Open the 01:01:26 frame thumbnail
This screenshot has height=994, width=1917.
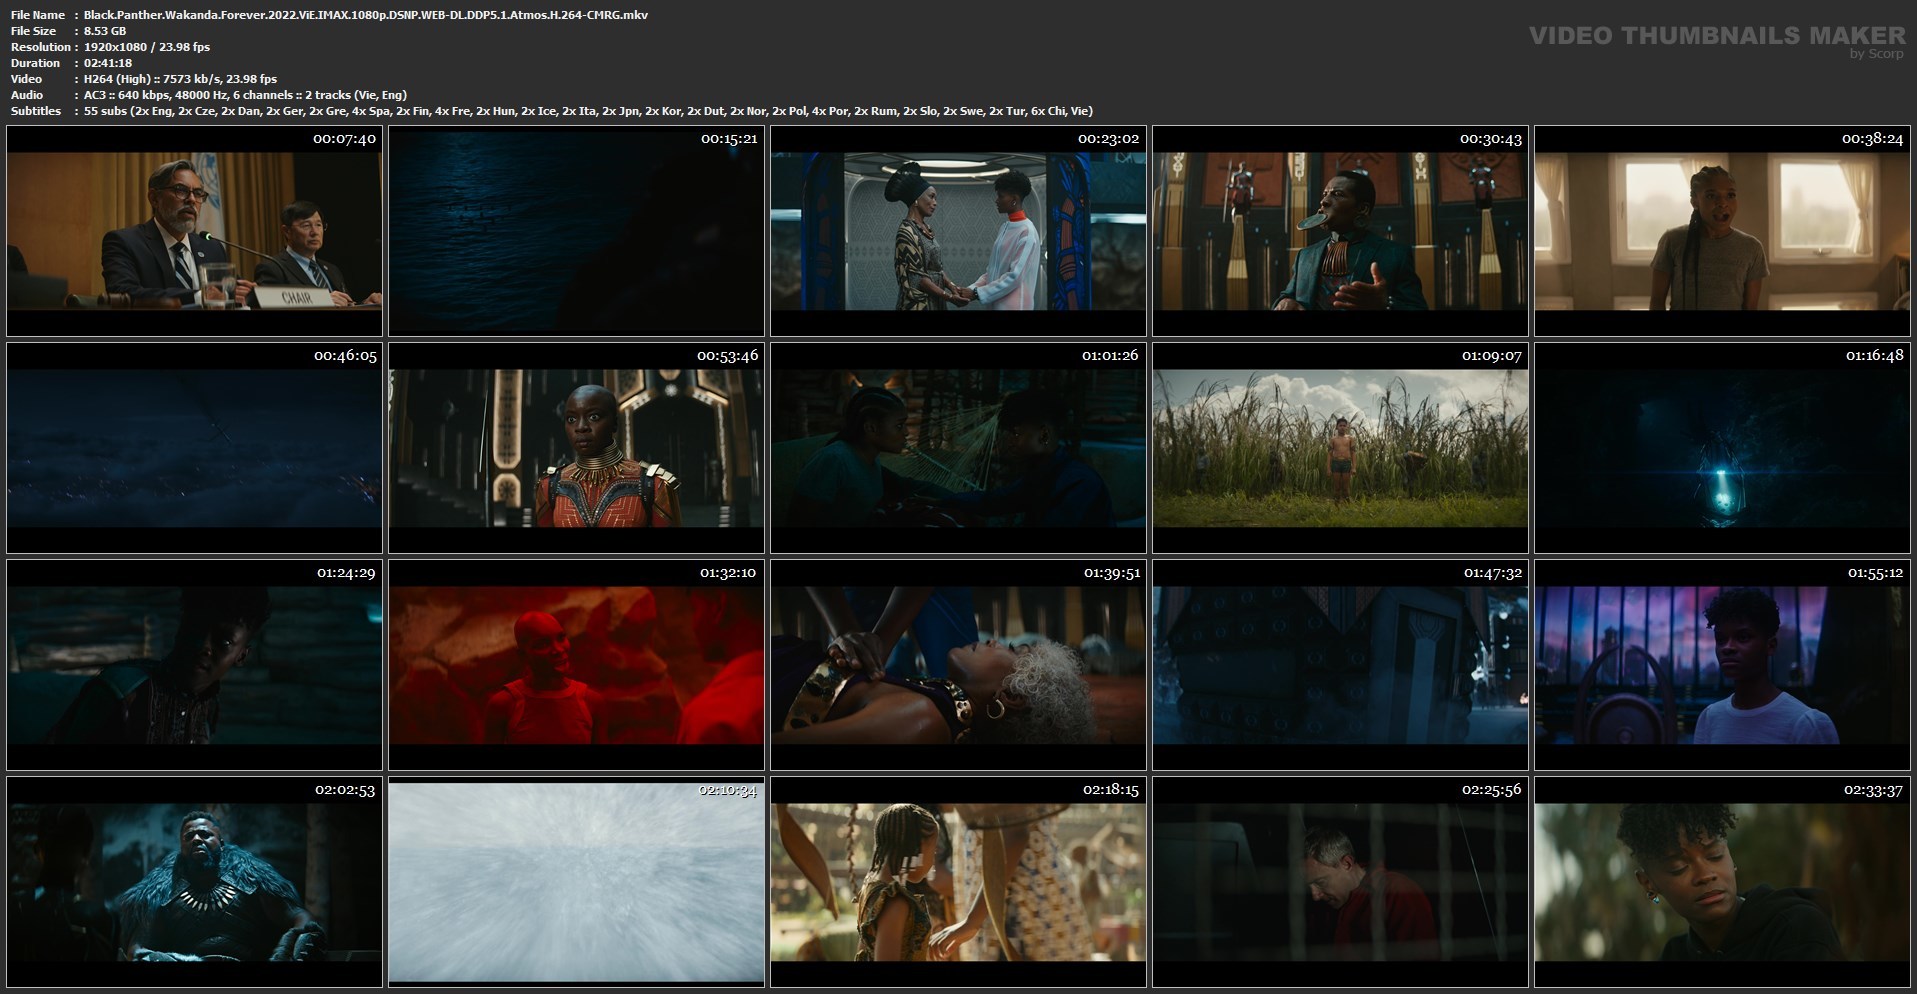pyautogui.click(x=958, y=448)
